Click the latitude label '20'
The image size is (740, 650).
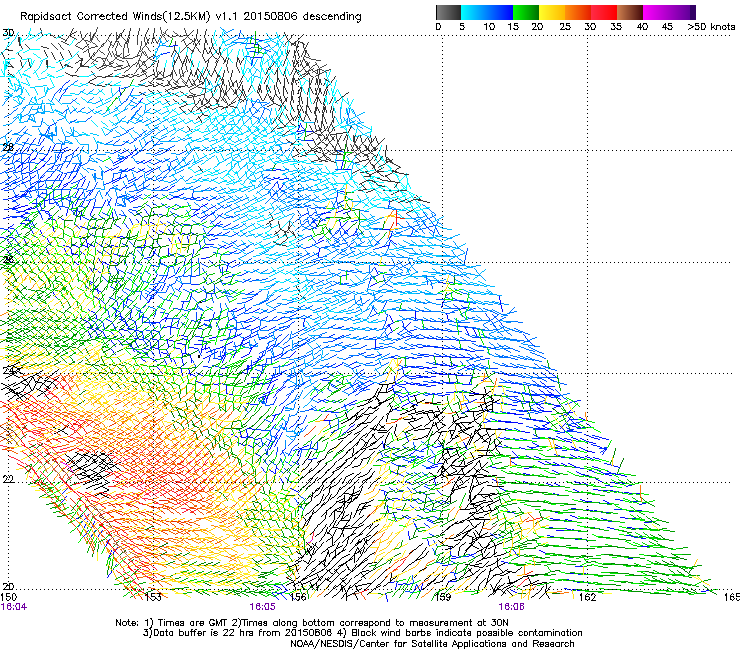pyautogui.click(x=8, y=587)
